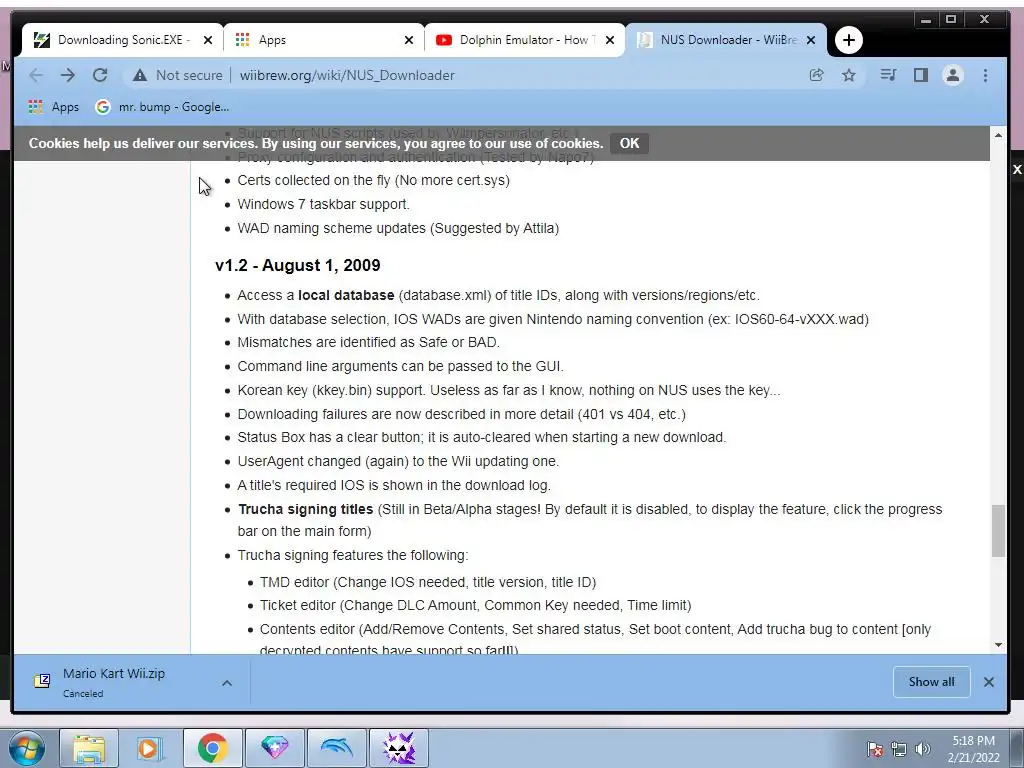Switch to the Downloading Sonic.EXE tab
This screenshot has width=1024, height=768.
pyautogui.click(x=122, y=40)
